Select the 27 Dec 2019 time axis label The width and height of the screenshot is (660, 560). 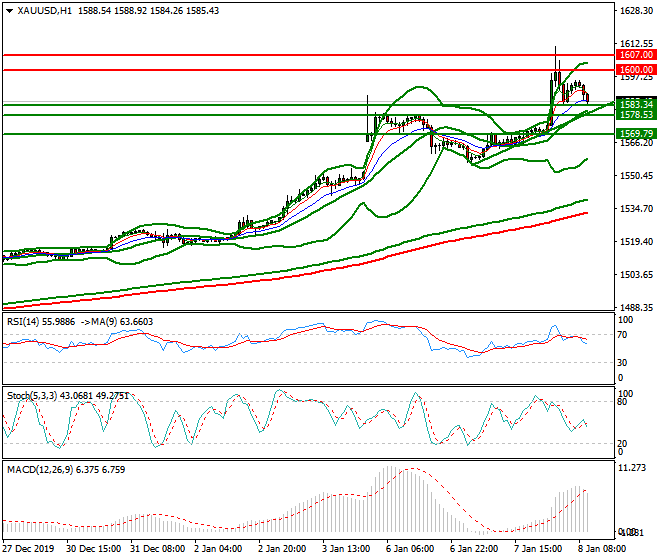29,549
